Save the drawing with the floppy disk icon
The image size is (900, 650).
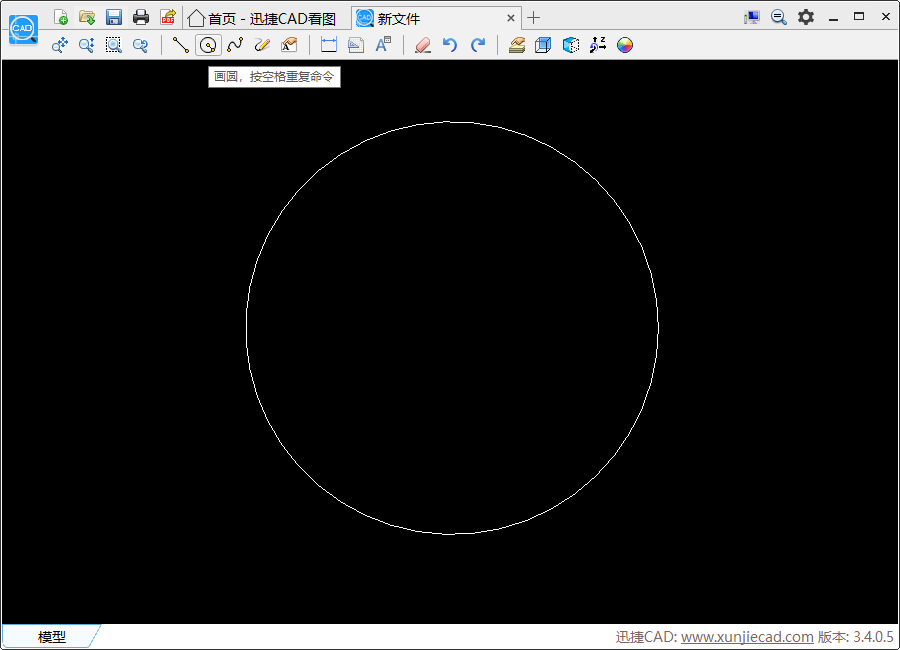click(114, 17)
